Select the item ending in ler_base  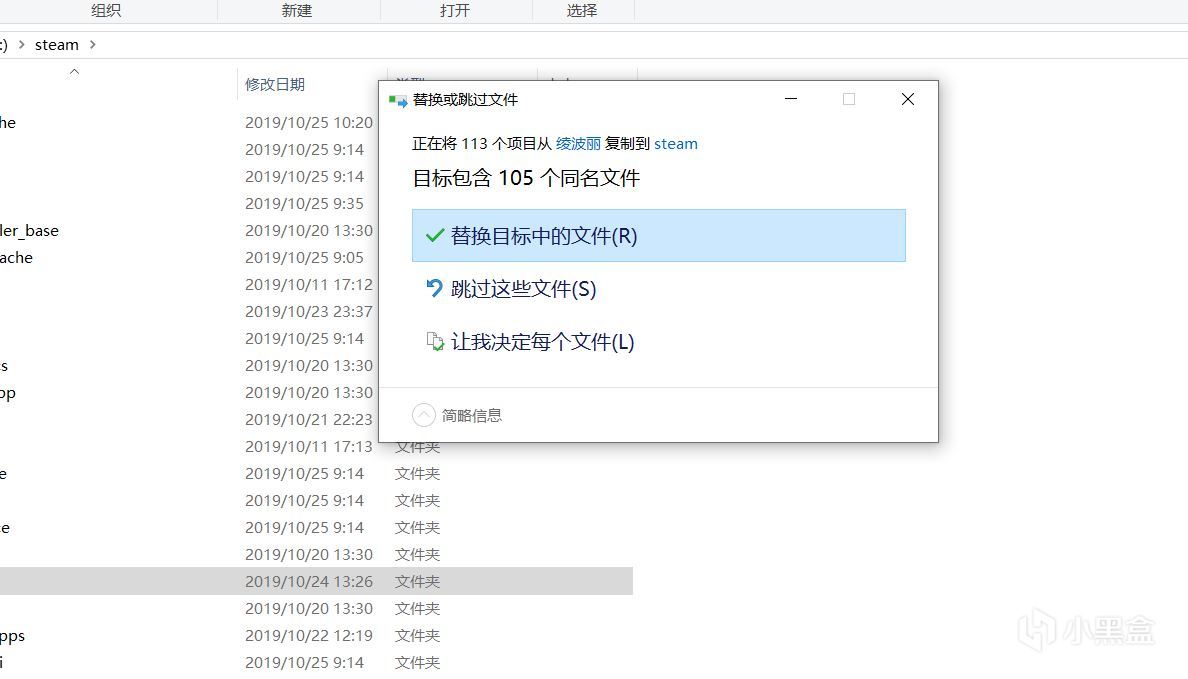pyautogui.click(x=30, y=230)
